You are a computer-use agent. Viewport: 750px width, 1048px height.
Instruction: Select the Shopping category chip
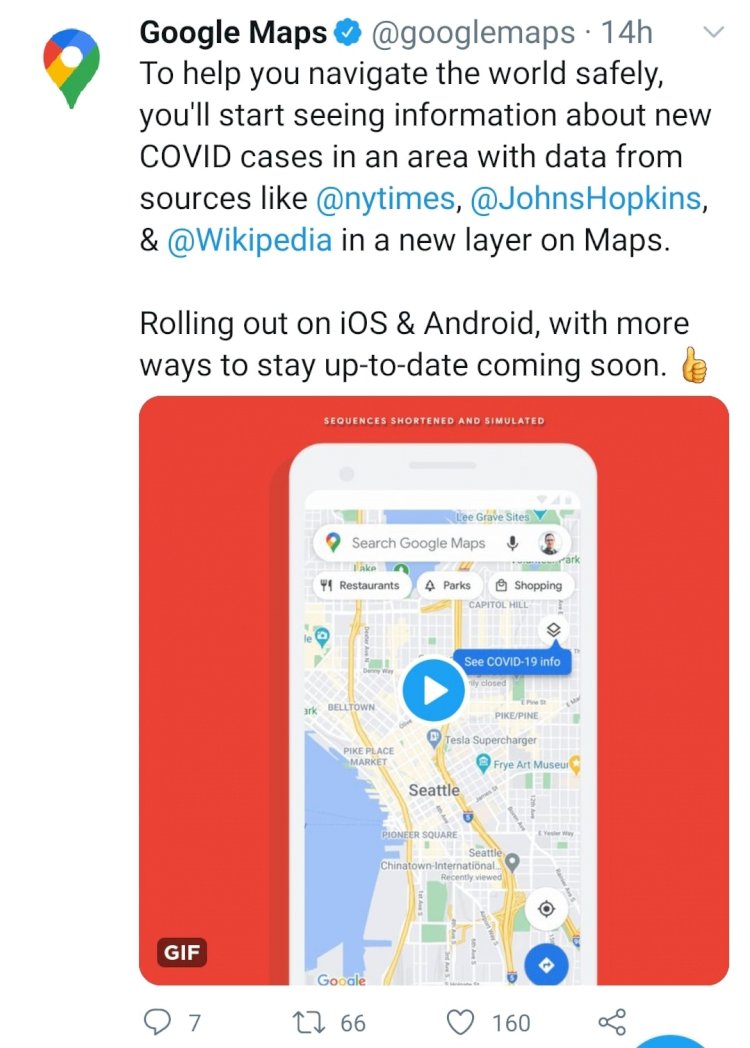pos(530,585)
